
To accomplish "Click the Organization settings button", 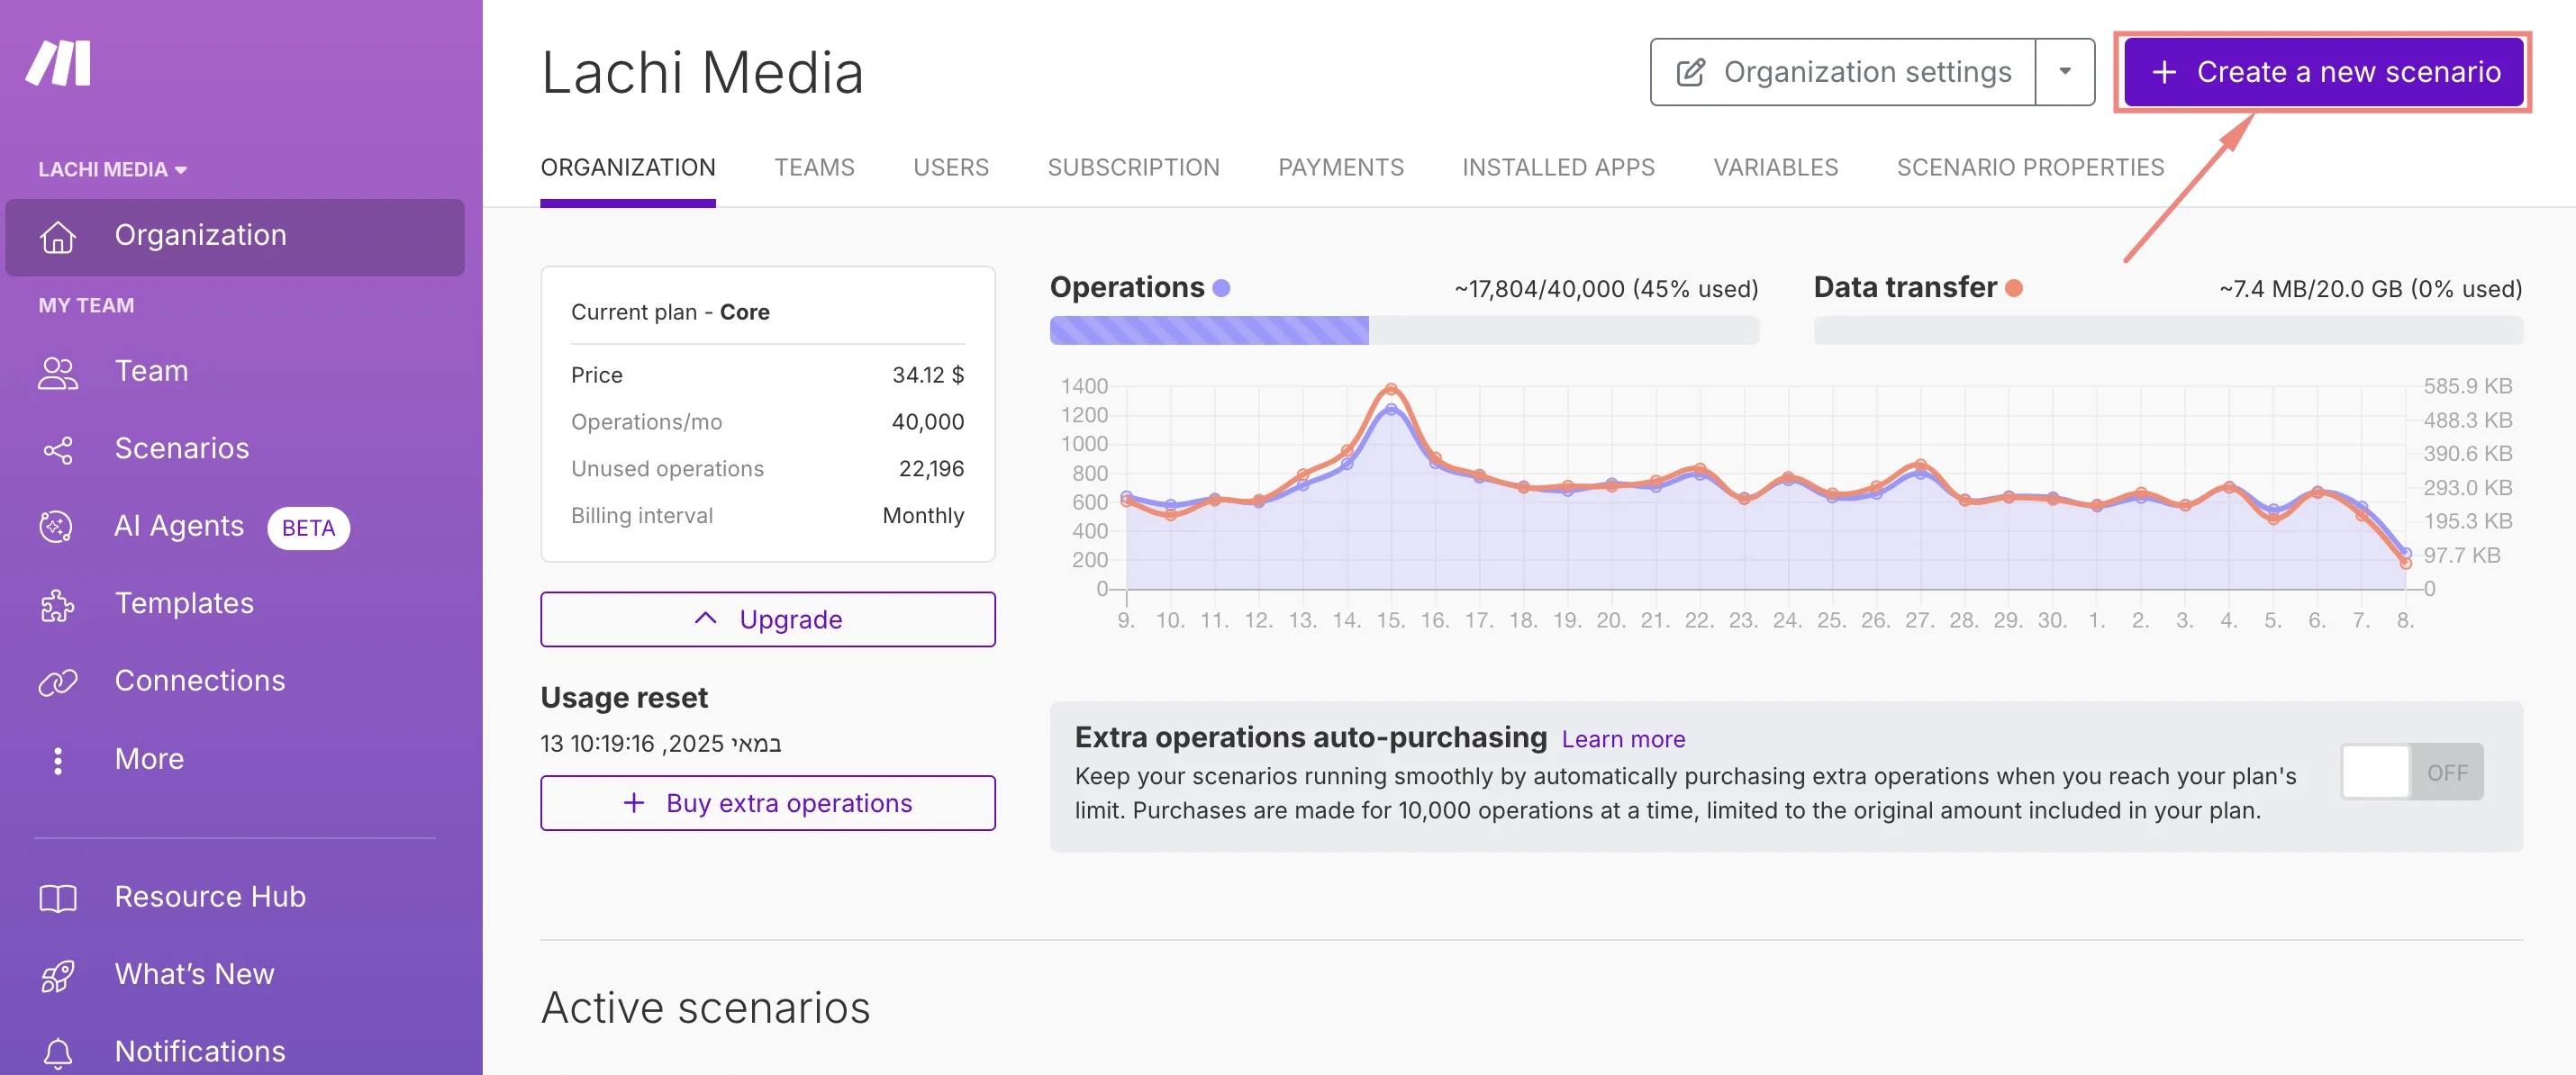I will point(1843,72).
